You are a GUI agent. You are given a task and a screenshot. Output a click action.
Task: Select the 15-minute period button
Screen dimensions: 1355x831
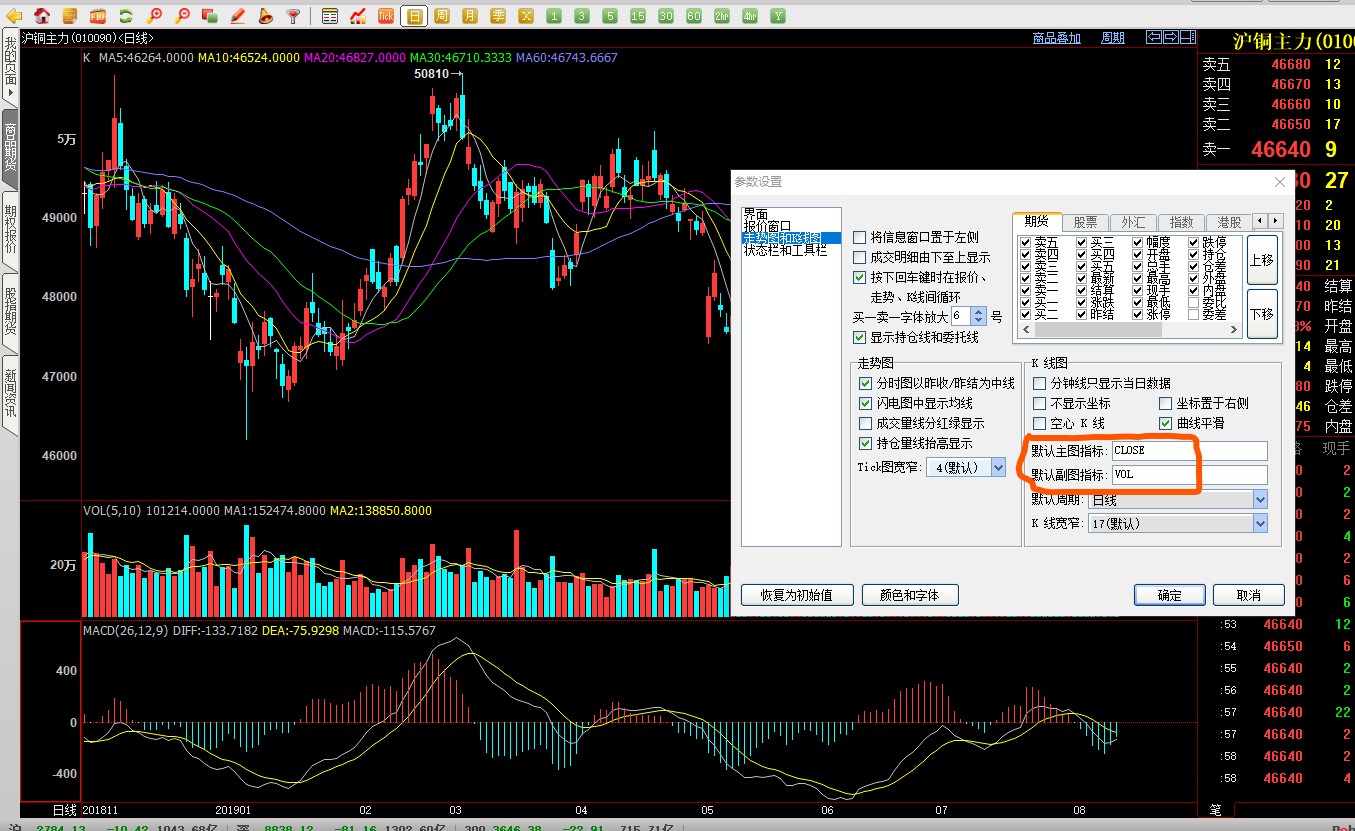tap(638, 16)
